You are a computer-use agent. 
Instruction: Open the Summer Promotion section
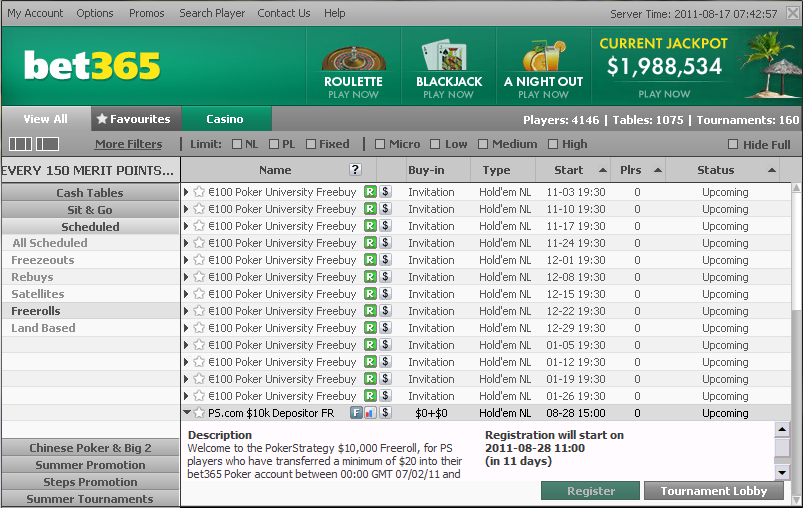point(90,465)
